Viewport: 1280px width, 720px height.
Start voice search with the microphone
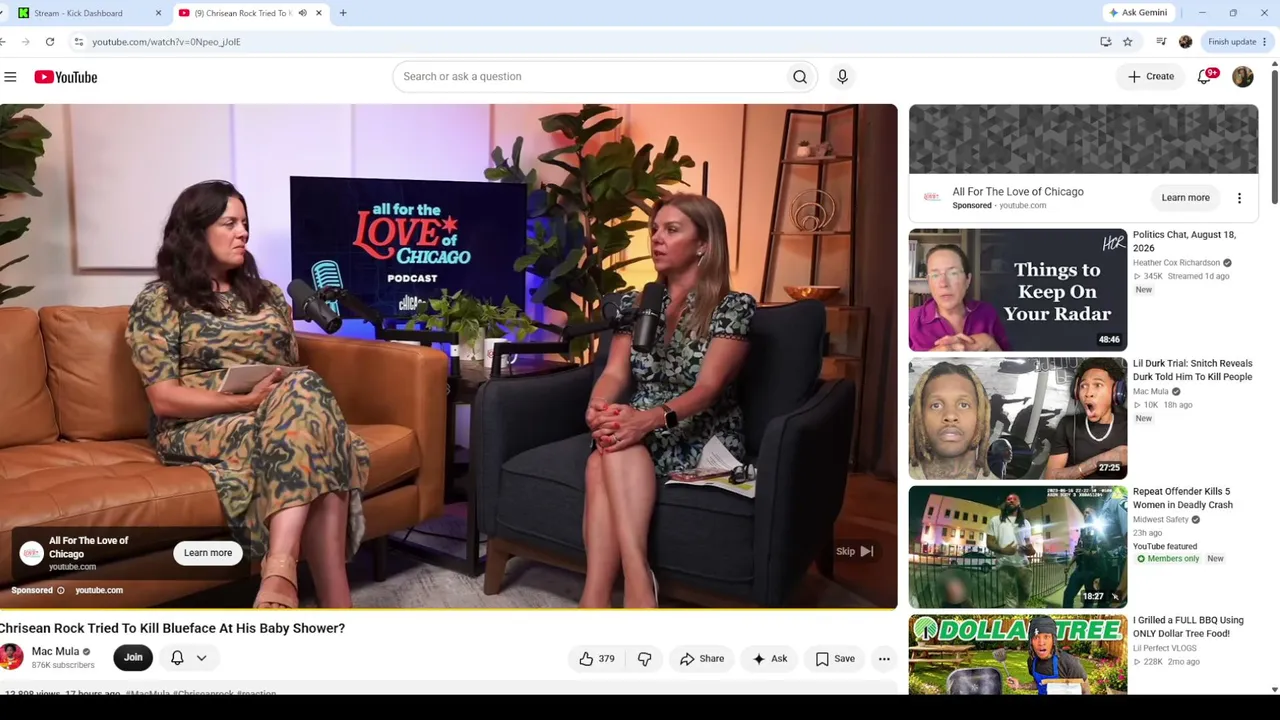pos(842,76)
